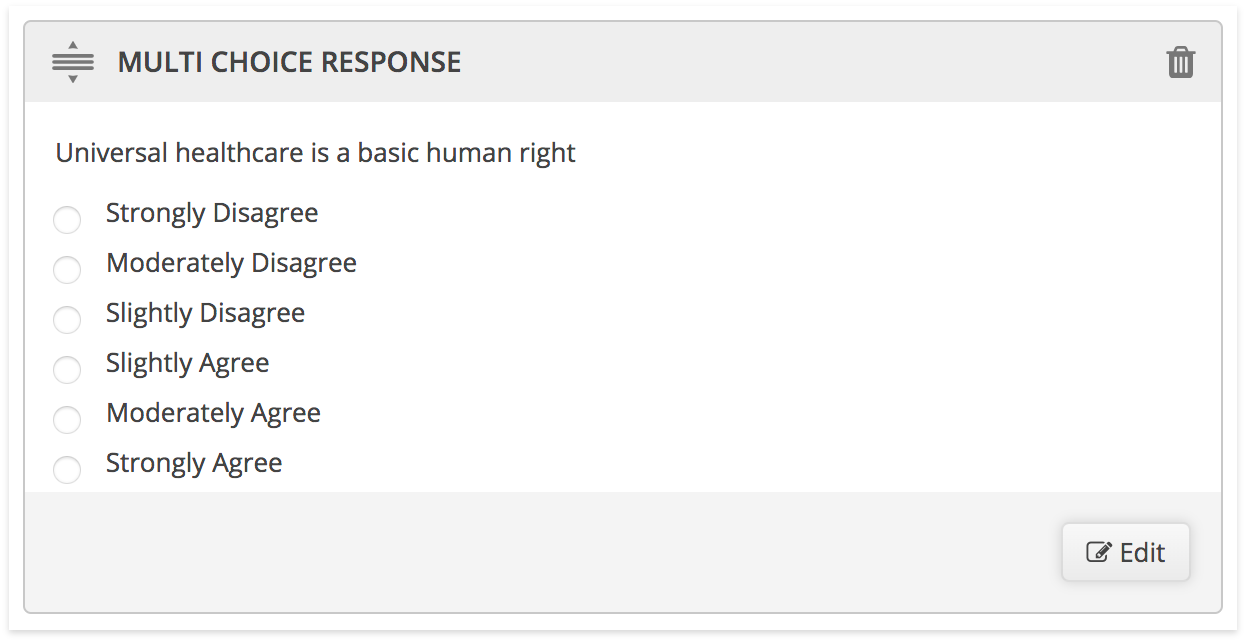Mark the Moderately Agree radio button
1246x642 pixels.
pyautogui.click(x=67, y=420)
